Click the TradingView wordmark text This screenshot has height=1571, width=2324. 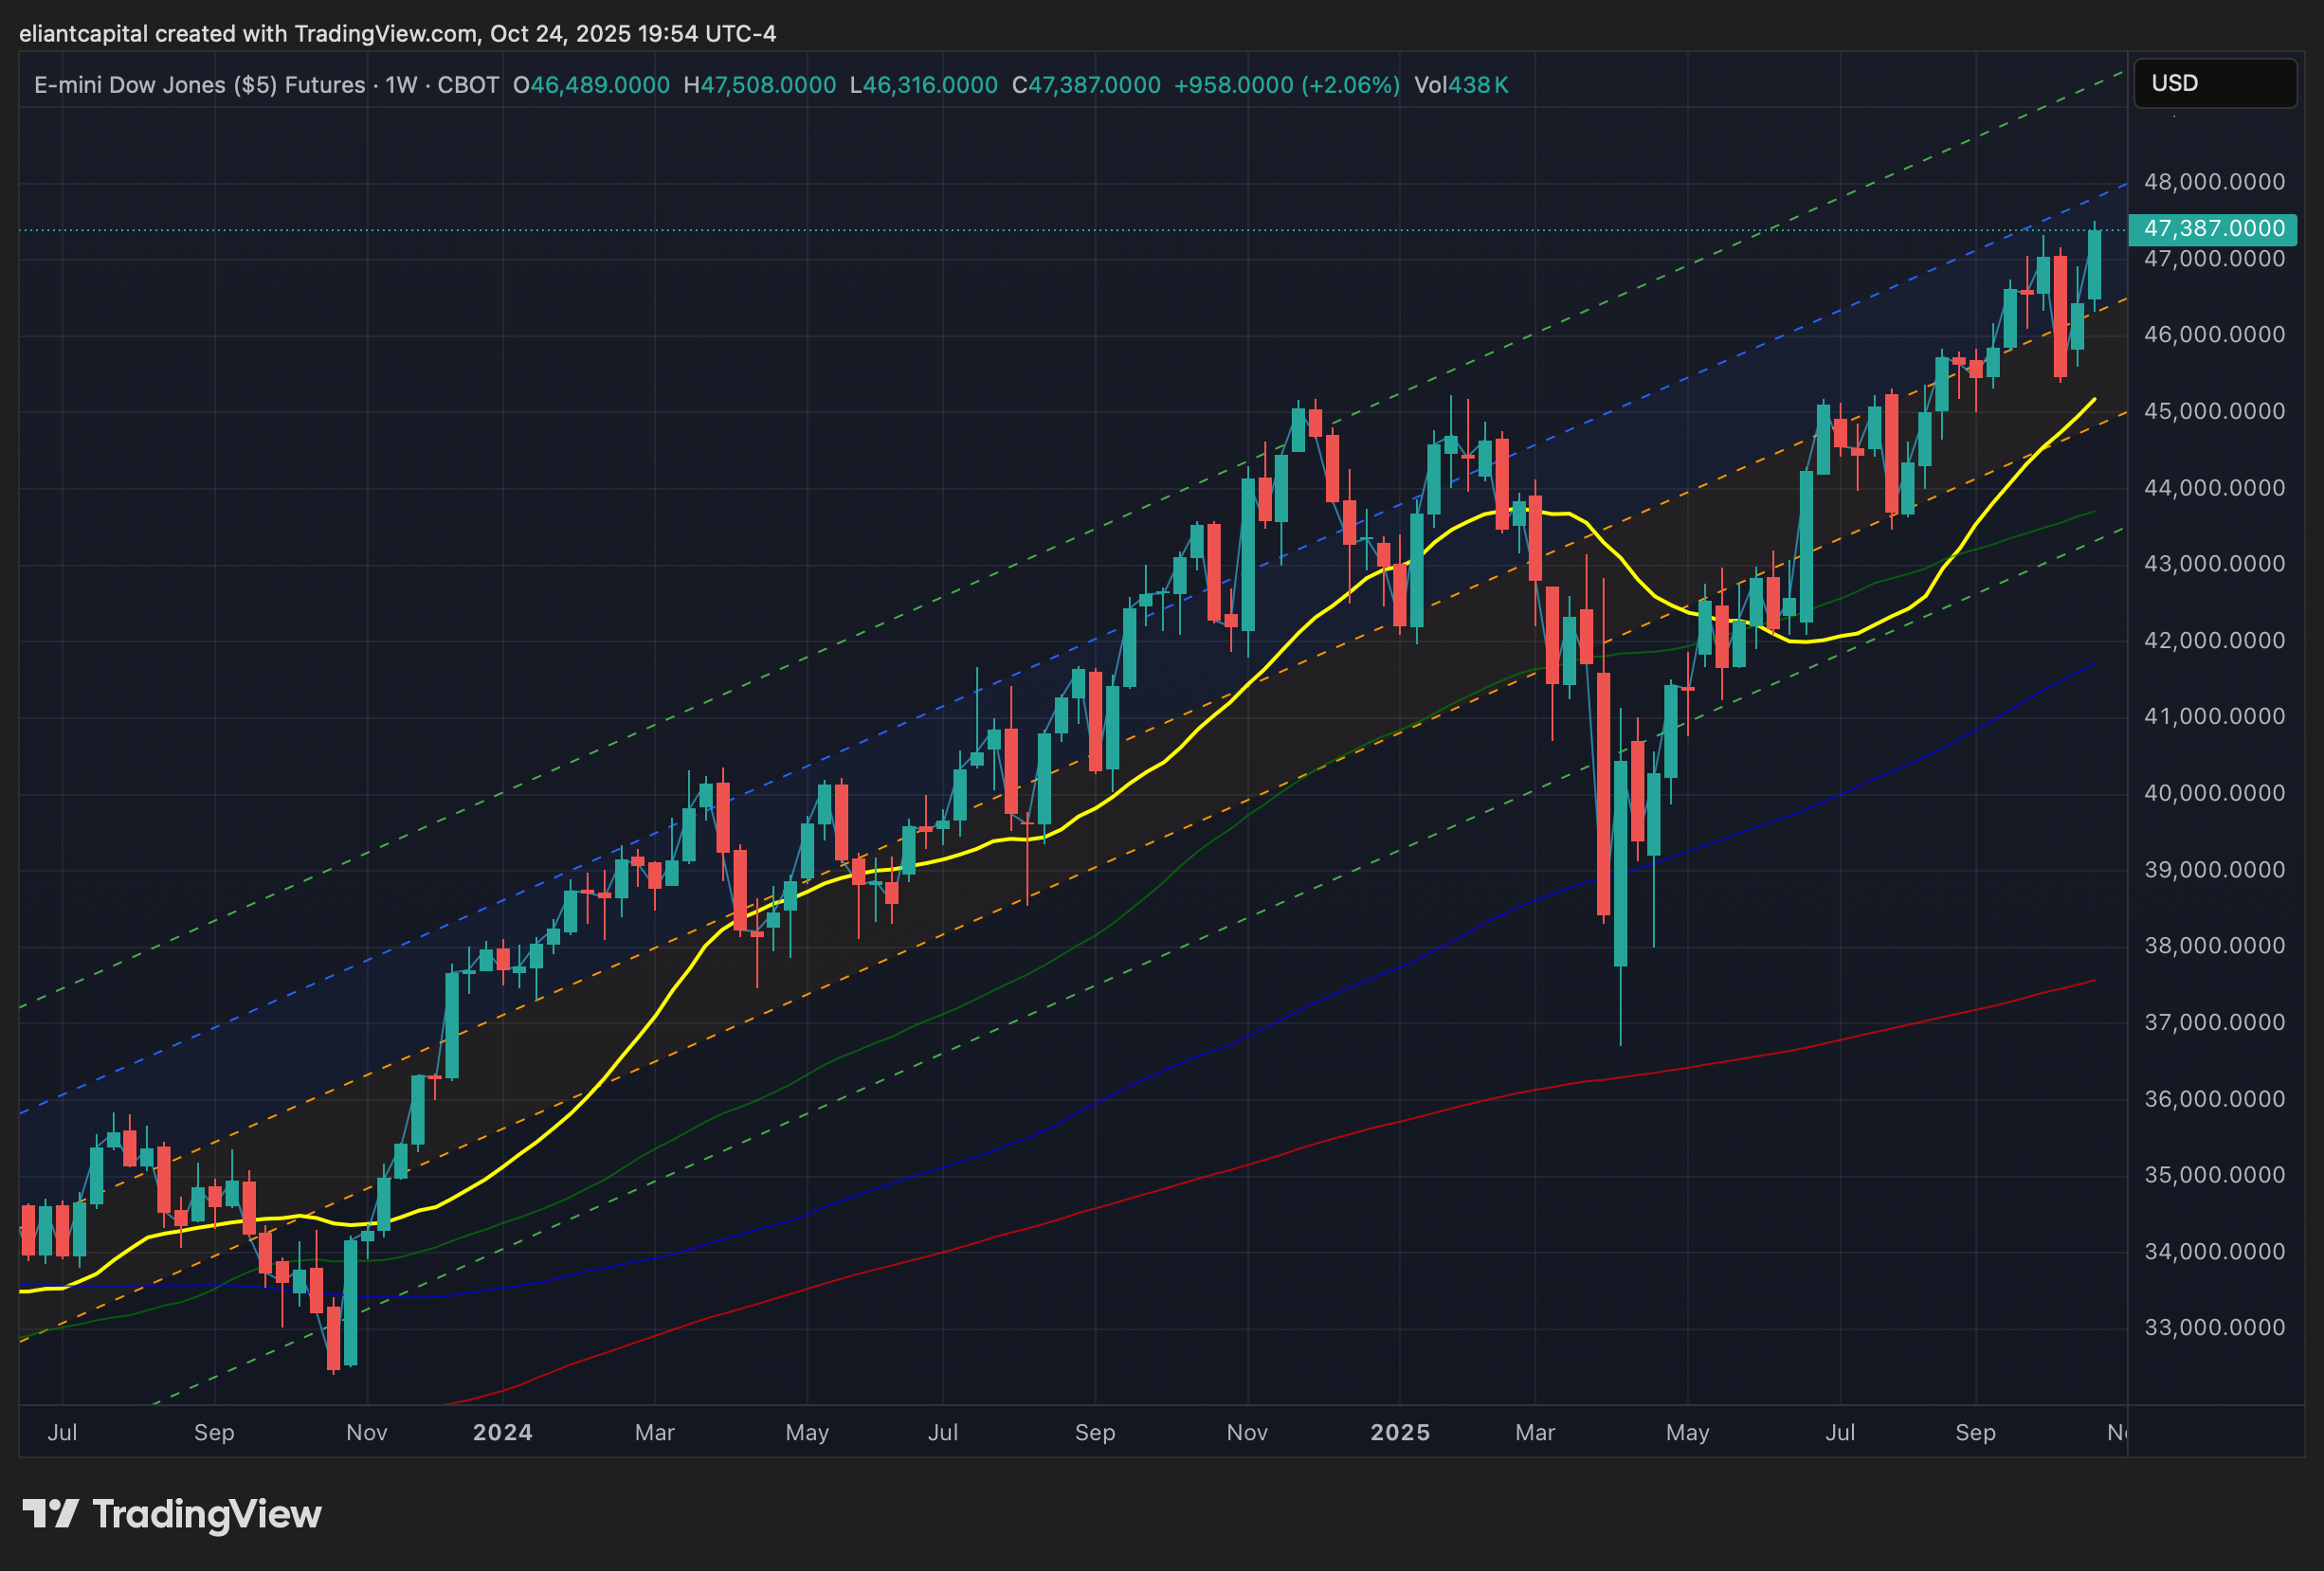(x=206, y=1514)
